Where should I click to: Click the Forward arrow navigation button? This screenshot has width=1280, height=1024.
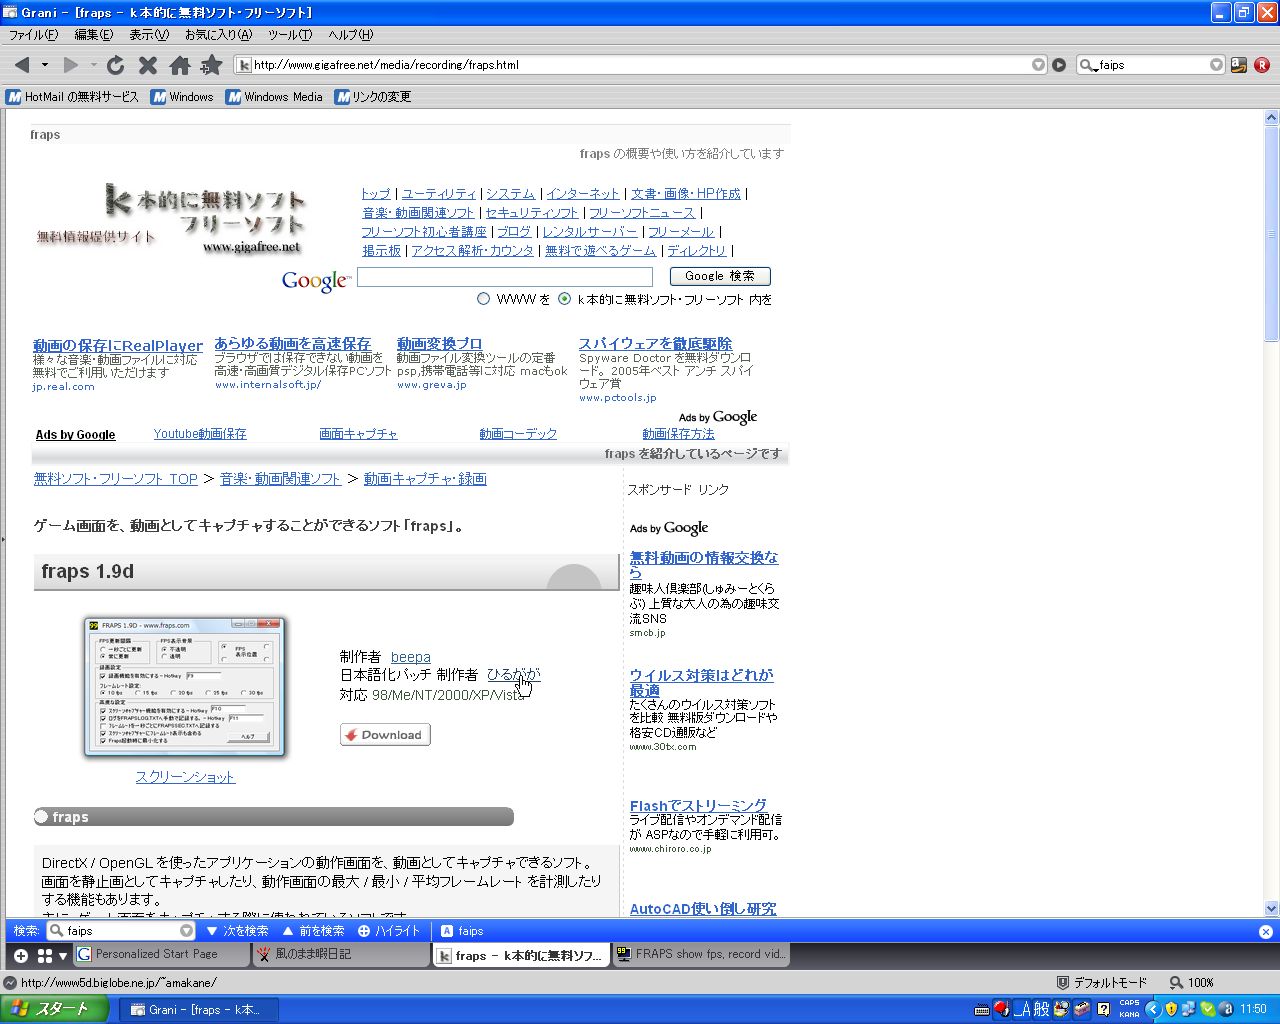point(70,65)
